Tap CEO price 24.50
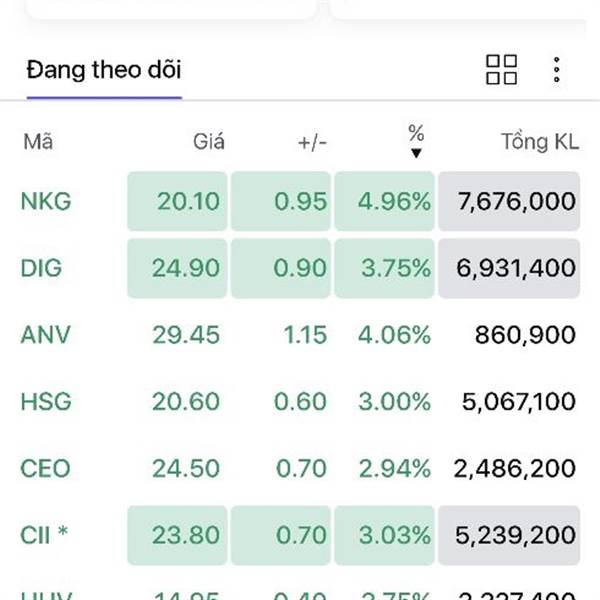This screenshot has height=600, width=600. 186,468
